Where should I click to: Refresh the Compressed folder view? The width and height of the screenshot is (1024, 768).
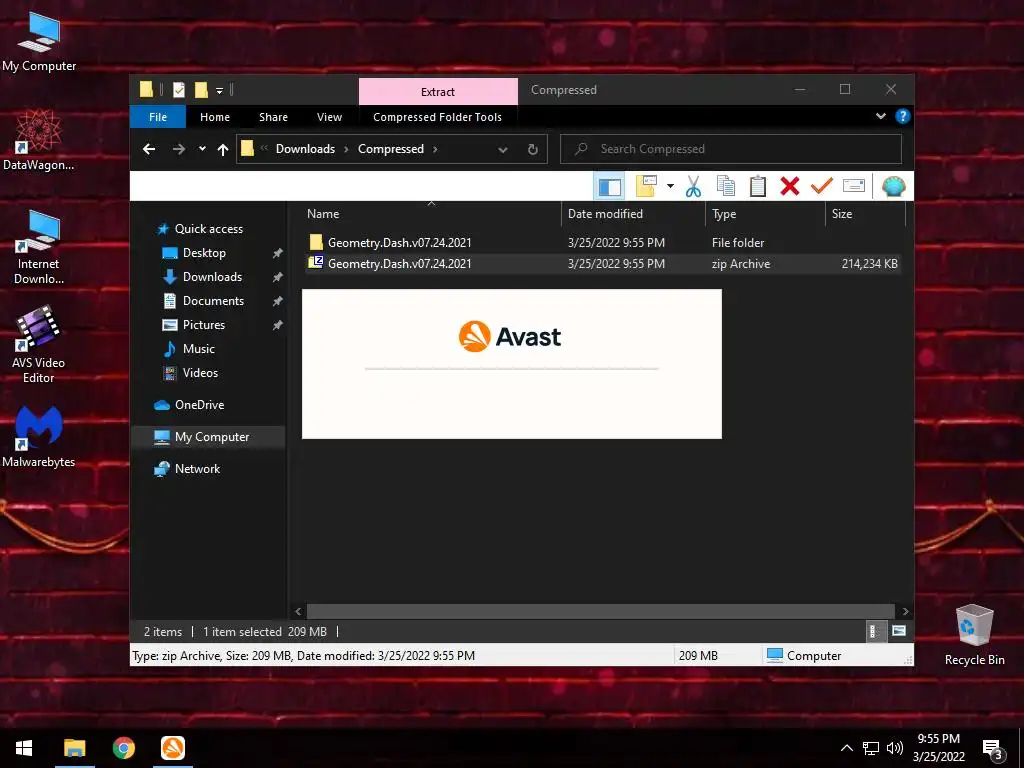click(x=533, y=150)
